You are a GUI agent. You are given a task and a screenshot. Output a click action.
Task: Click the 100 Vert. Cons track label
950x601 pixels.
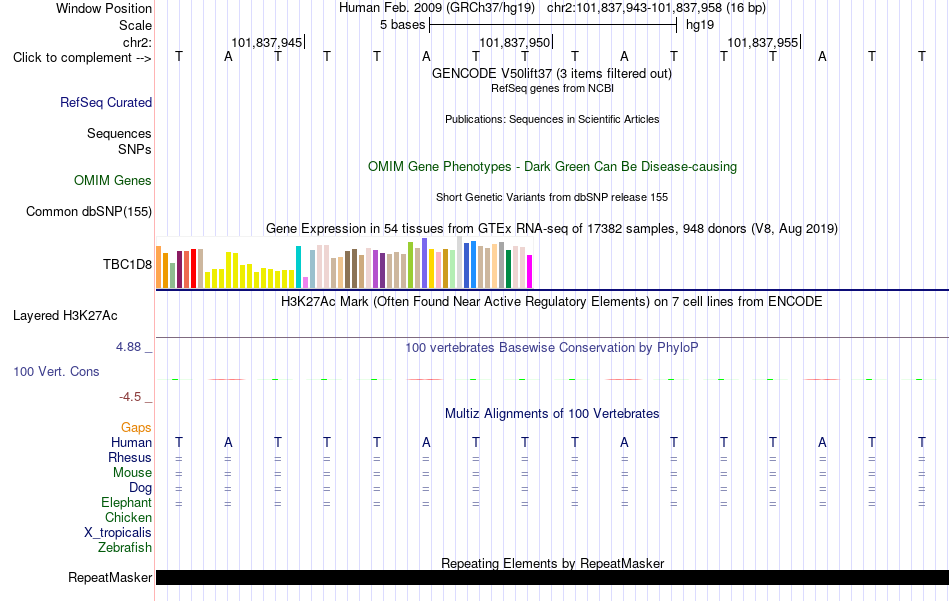tap(56, 371)
